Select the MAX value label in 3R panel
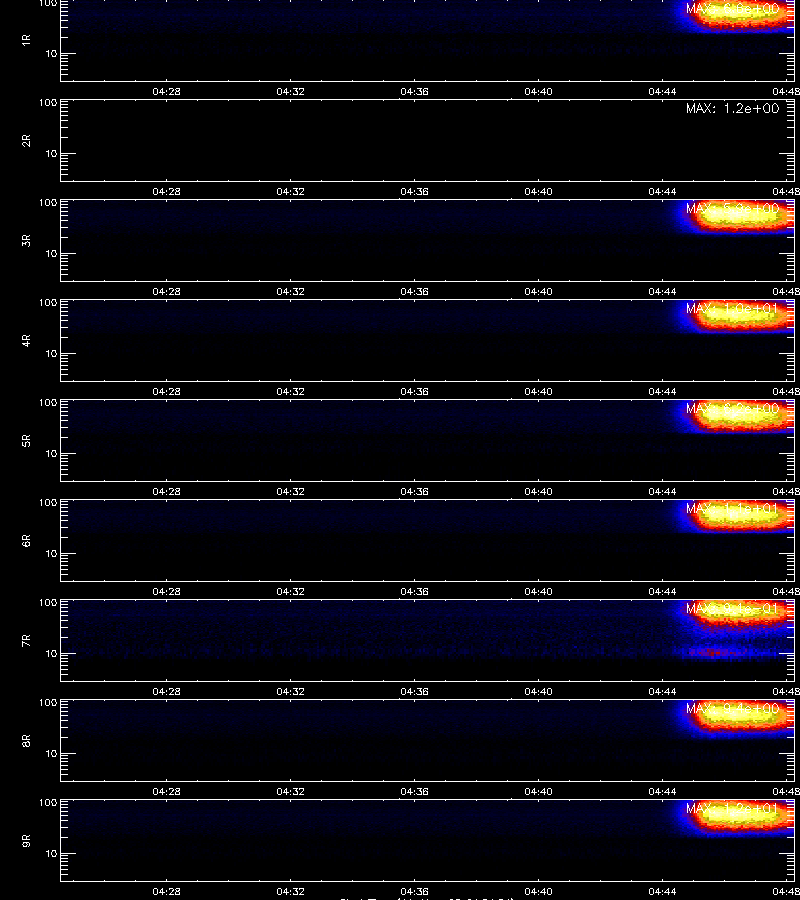 tap(732, 208)
